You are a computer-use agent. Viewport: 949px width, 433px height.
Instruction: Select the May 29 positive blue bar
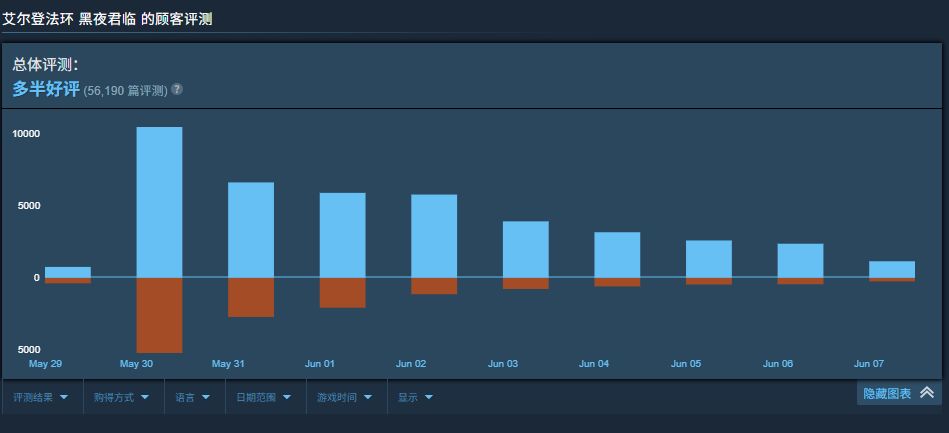pyautogui.click(x=68, y=272)
